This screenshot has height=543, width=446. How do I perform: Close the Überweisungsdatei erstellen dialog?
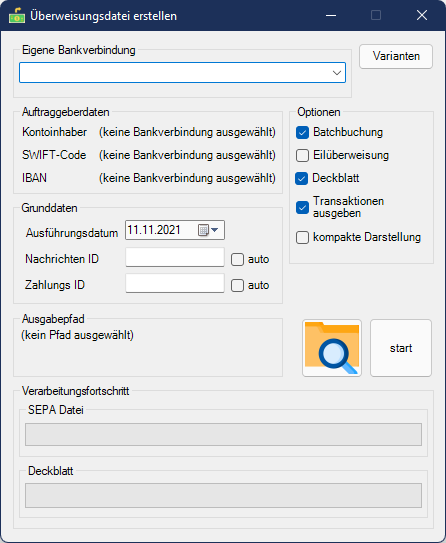click(422, 15)
